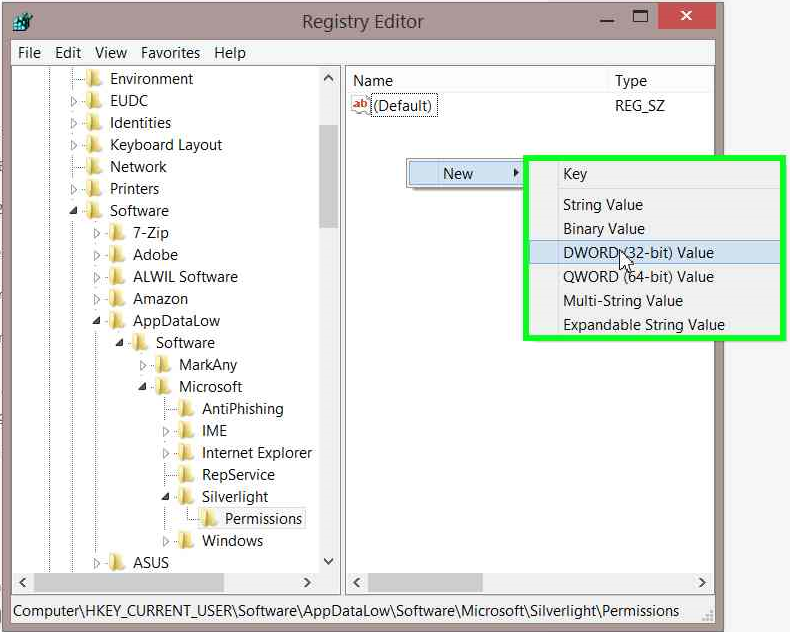Click the Internet Explorer folder icon
Screen dimensions: 790x632
pyautogui.click(x=186, y=453)
